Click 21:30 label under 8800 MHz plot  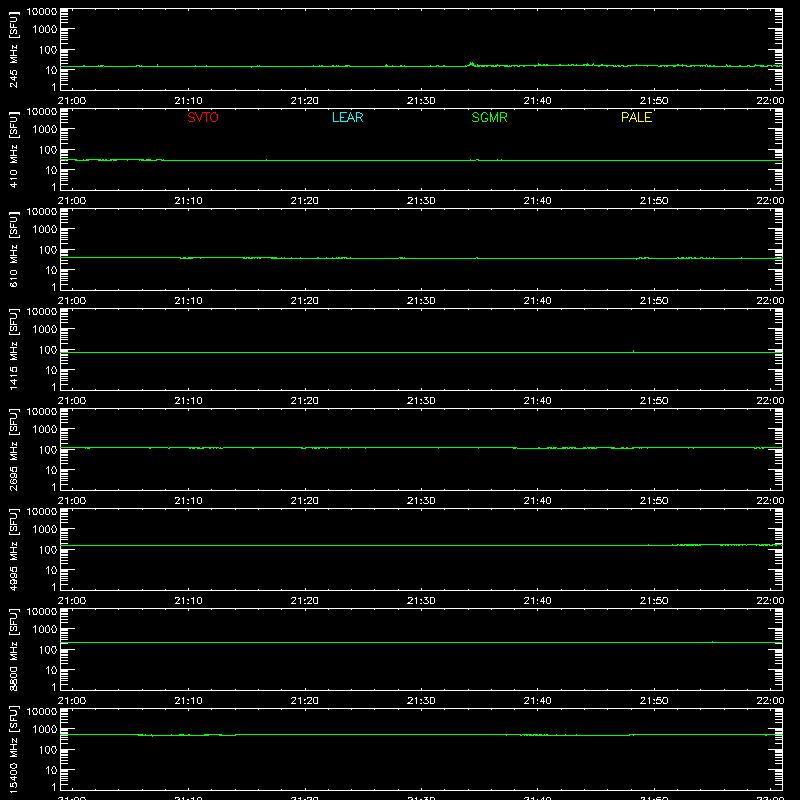click(421, 701)
